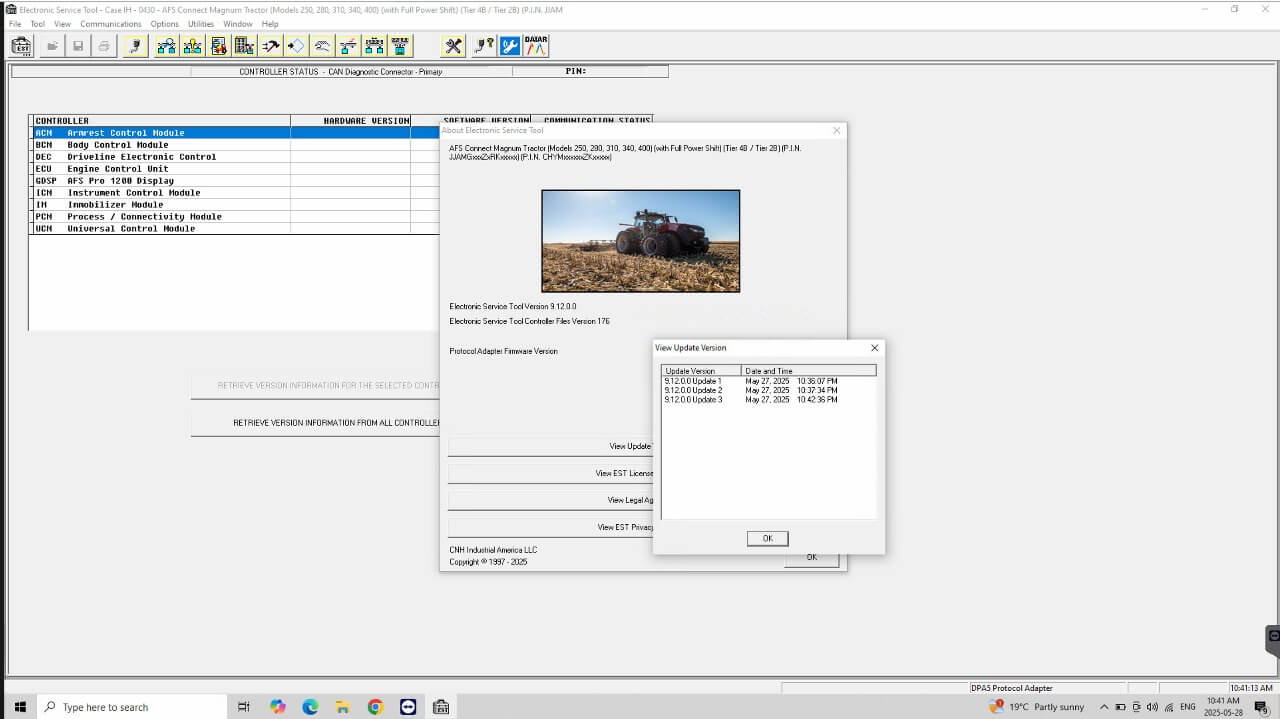Open Google Chrome from the taskbar

375,707
